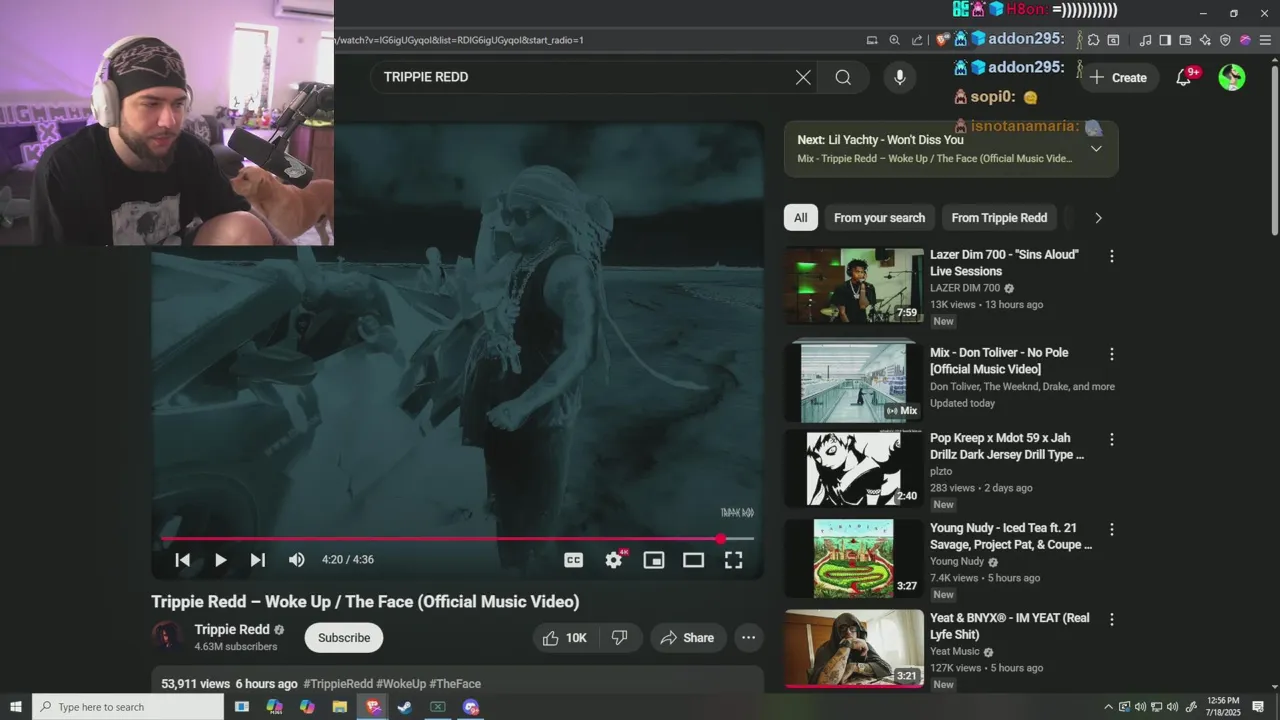
Task: Enable miniplayer mode icon
Action: (654, 560)
